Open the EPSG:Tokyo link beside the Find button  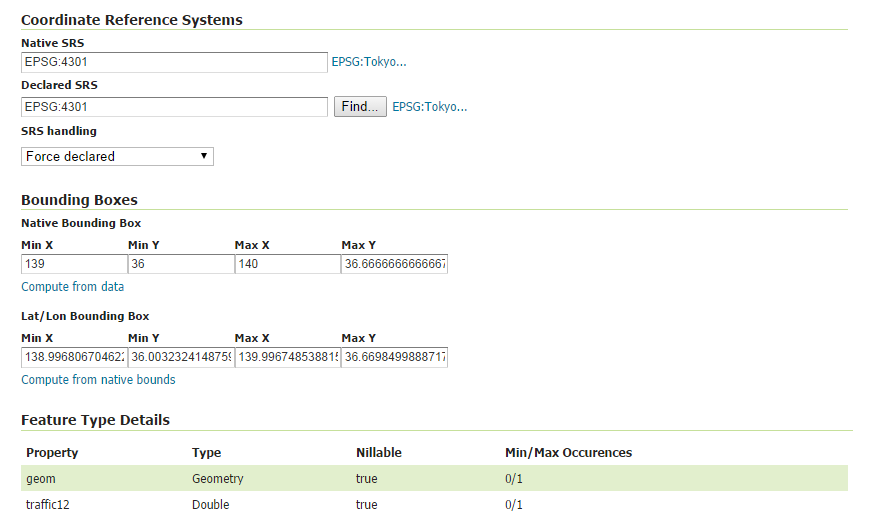(x=429, y=106)
